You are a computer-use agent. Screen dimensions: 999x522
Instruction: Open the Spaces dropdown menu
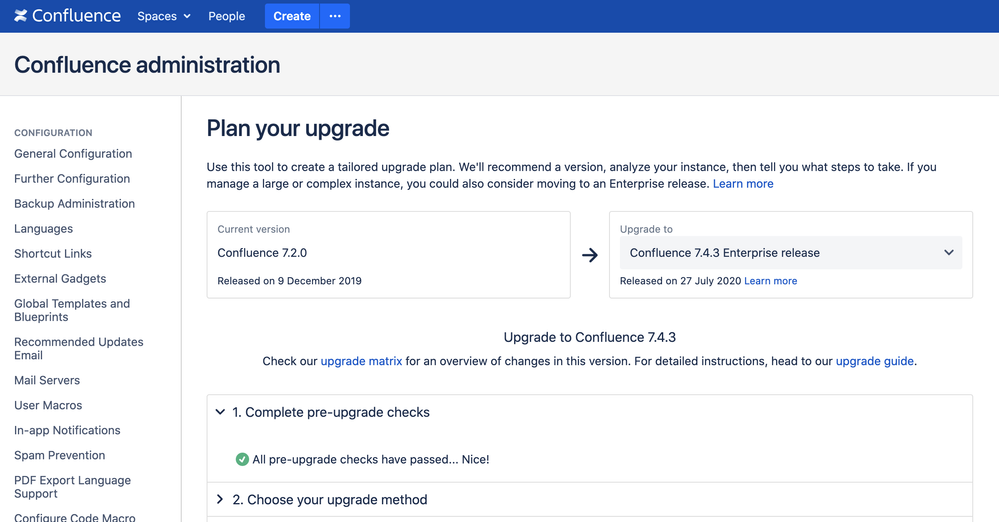click(x=164, y=16)
